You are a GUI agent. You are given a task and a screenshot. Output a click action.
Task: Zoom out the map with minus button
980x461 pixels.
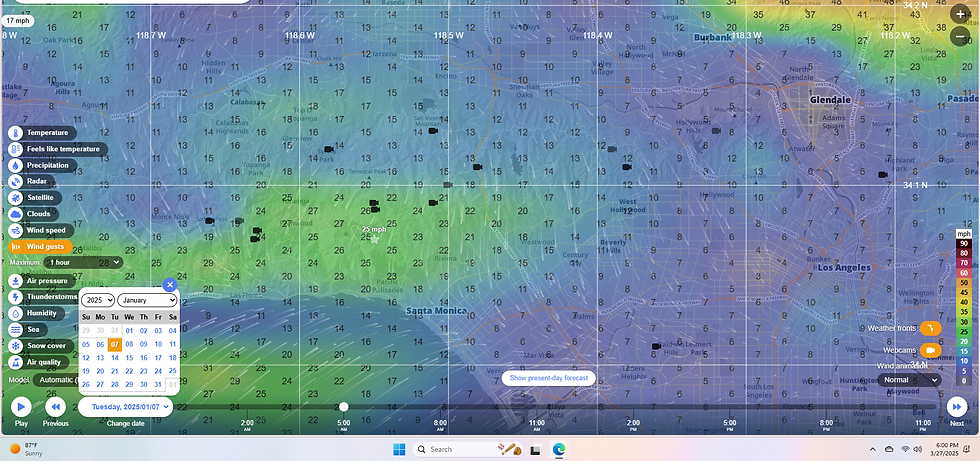[x=960, y=36]
